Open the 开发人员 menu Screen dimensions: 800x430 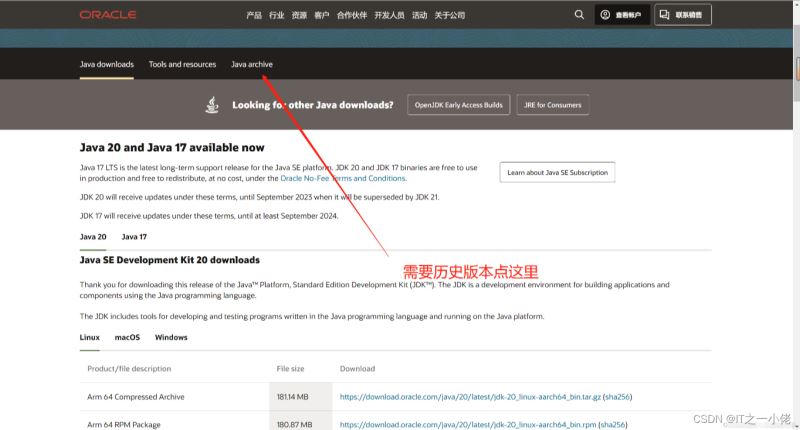click(x=389, y=15)
